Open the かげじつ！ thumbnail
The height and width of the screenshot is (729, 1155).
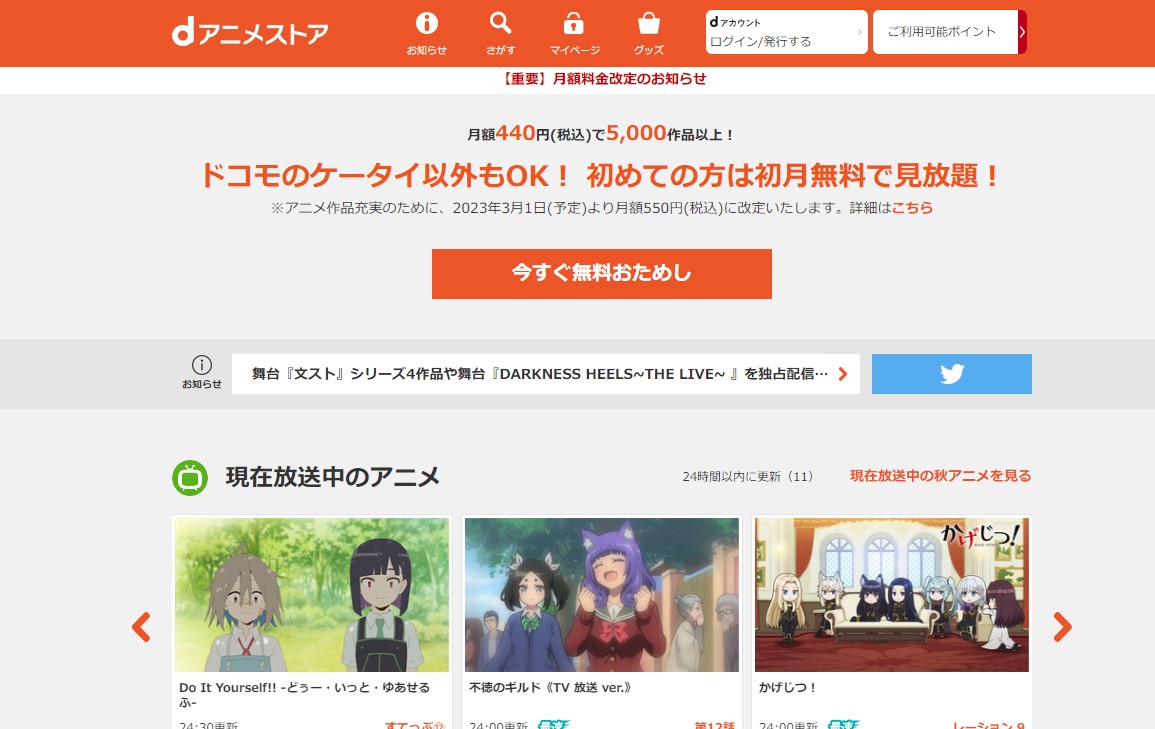[892, 595]
